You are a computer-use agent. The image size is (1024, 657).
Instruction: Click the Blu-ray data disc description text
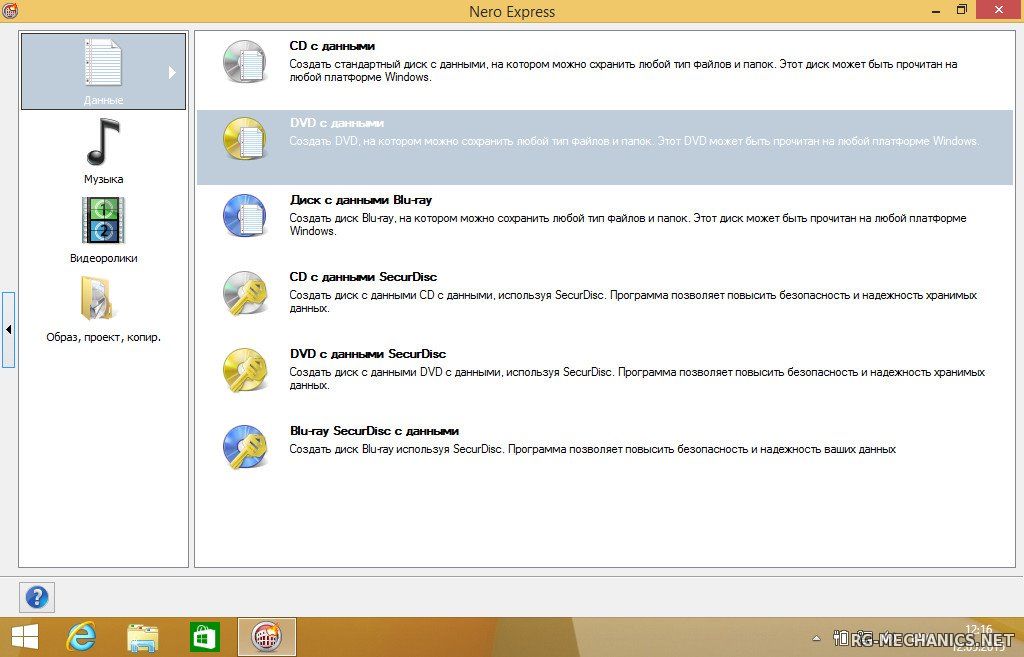coord(628,224)
